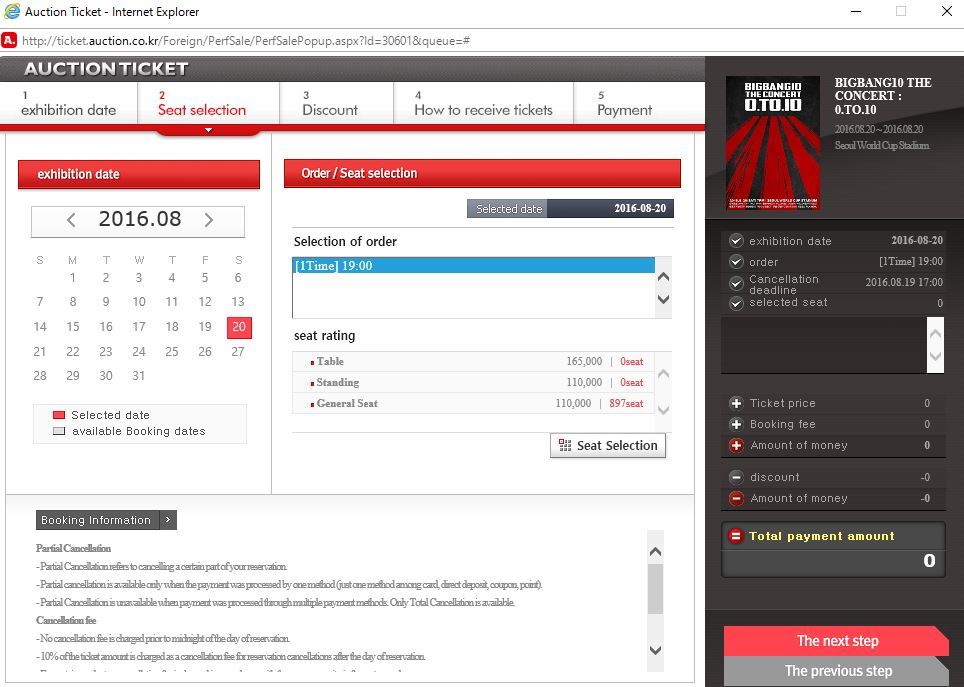
Task: Click the 897seat availability text
Action: point(626,403)
